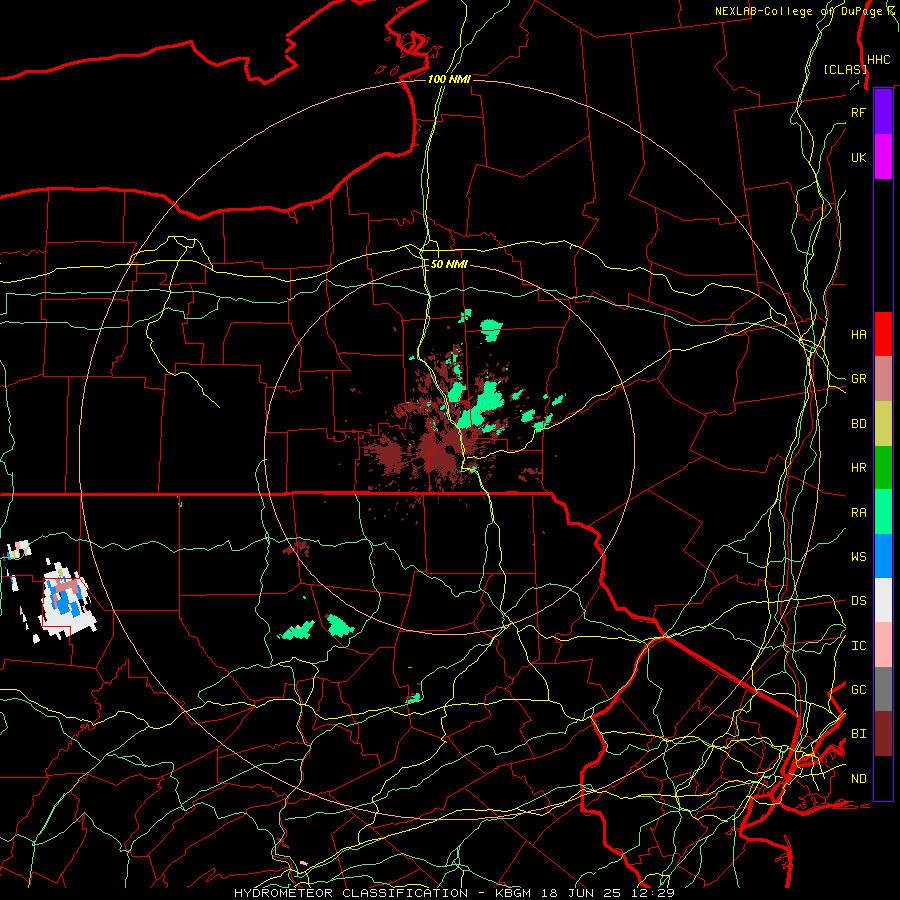Click the HA legend label
The image size is (900, 900).
858,334
